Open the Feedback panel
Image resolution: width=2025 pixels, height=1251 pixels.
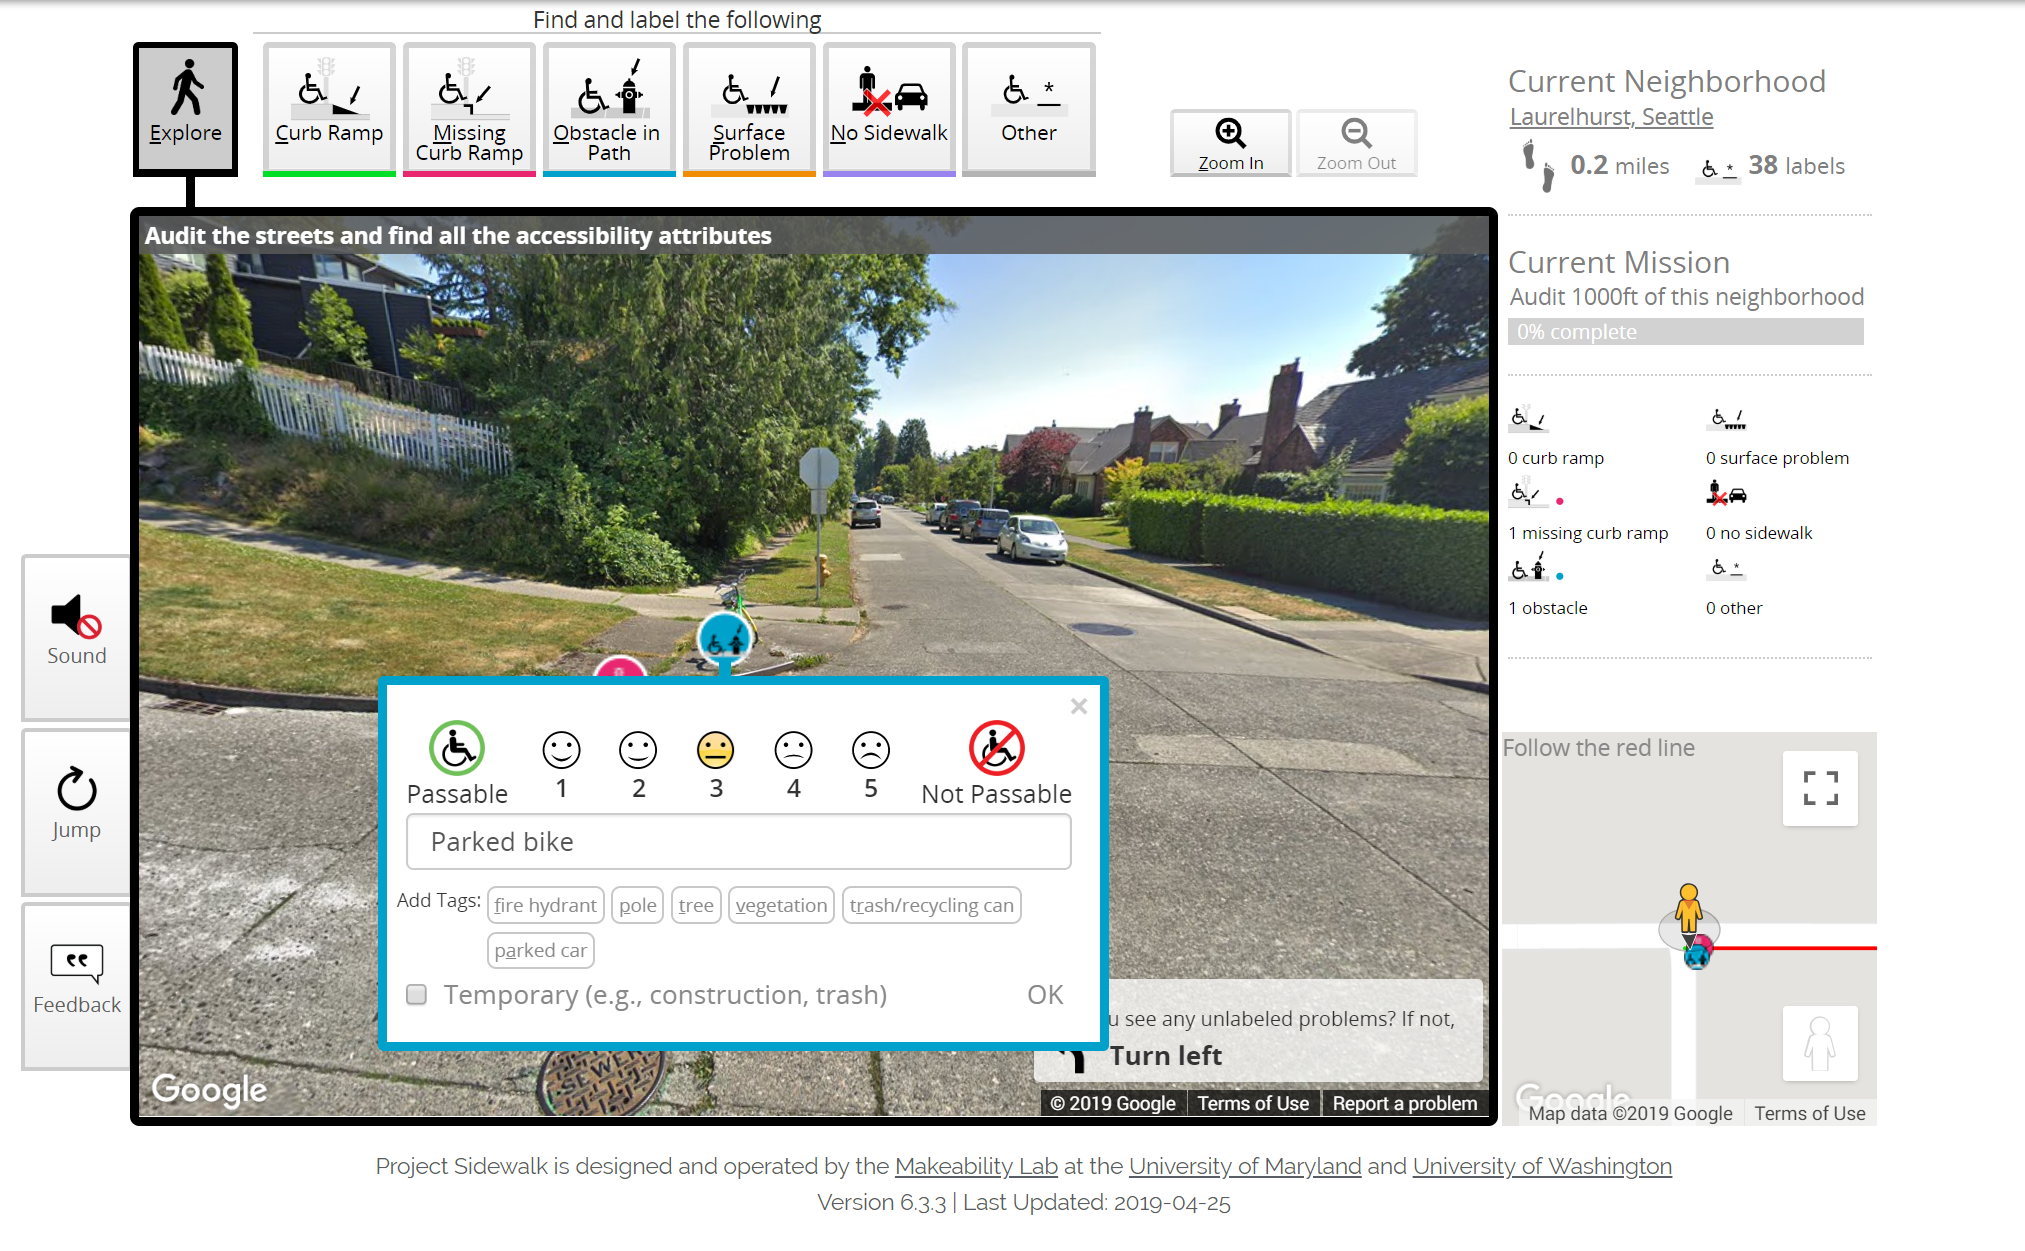75,980
